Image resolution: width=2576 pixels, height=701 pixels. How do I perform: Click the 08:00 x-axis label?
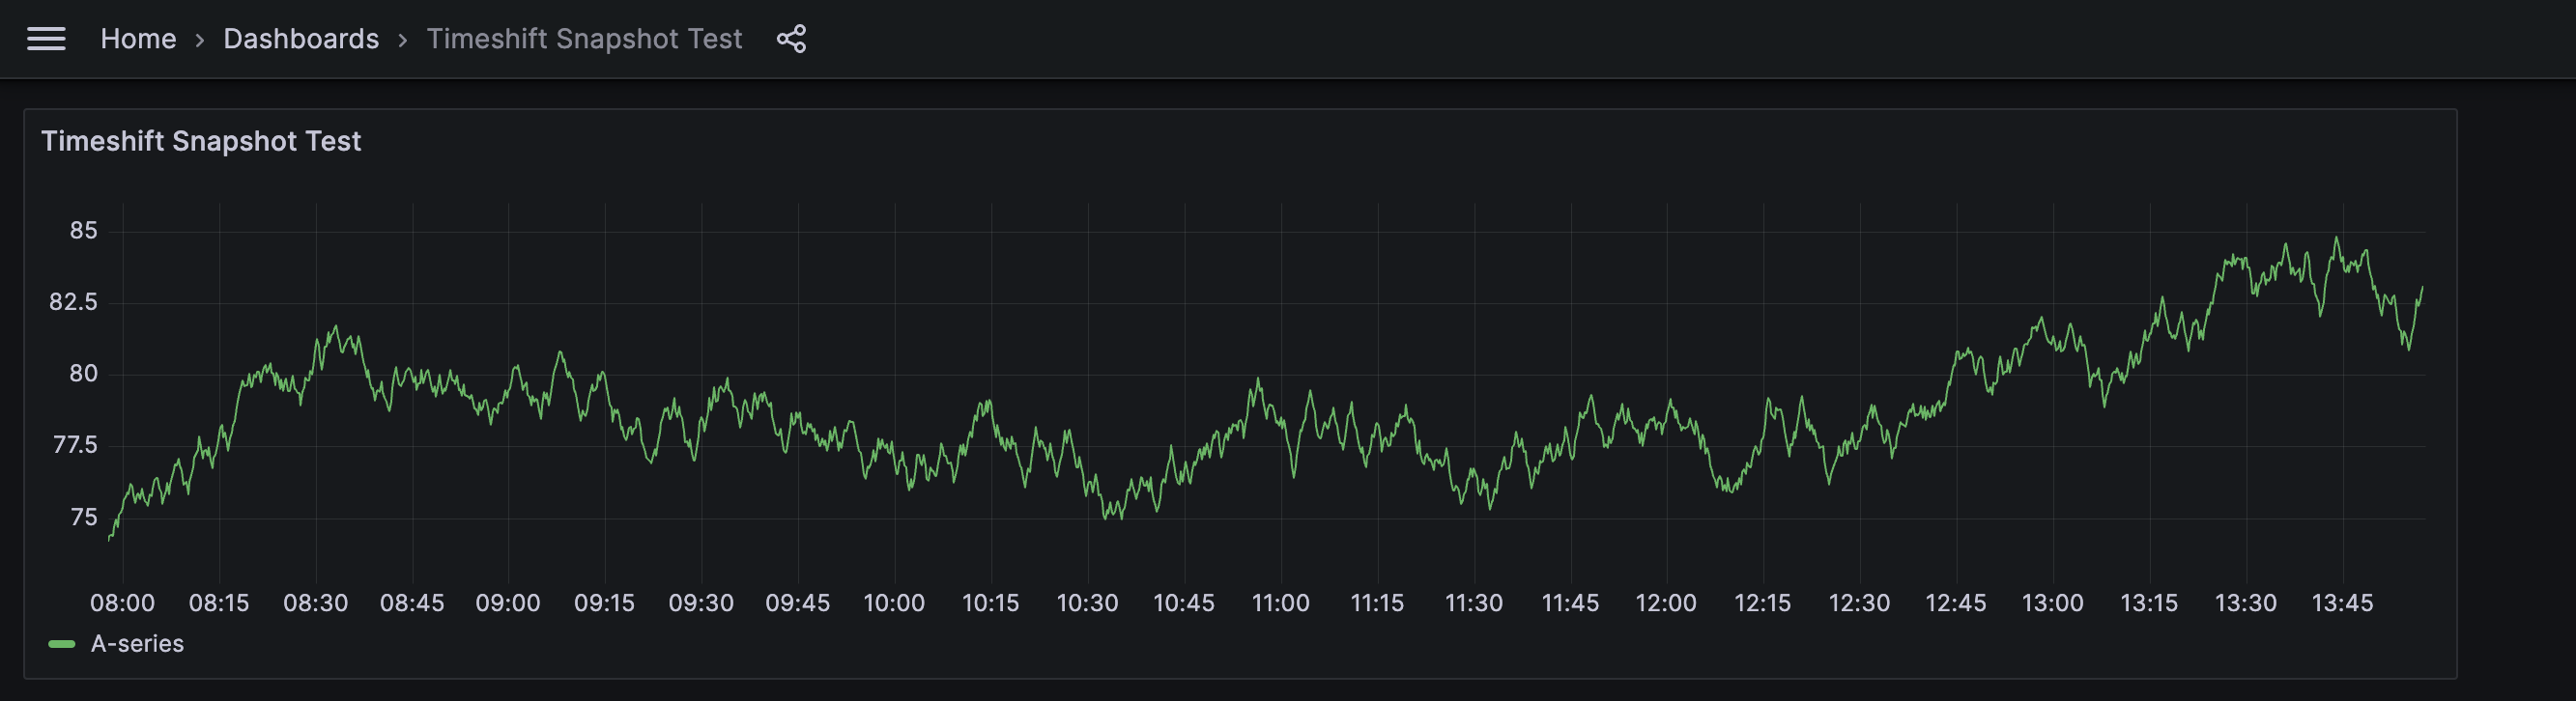122,603
